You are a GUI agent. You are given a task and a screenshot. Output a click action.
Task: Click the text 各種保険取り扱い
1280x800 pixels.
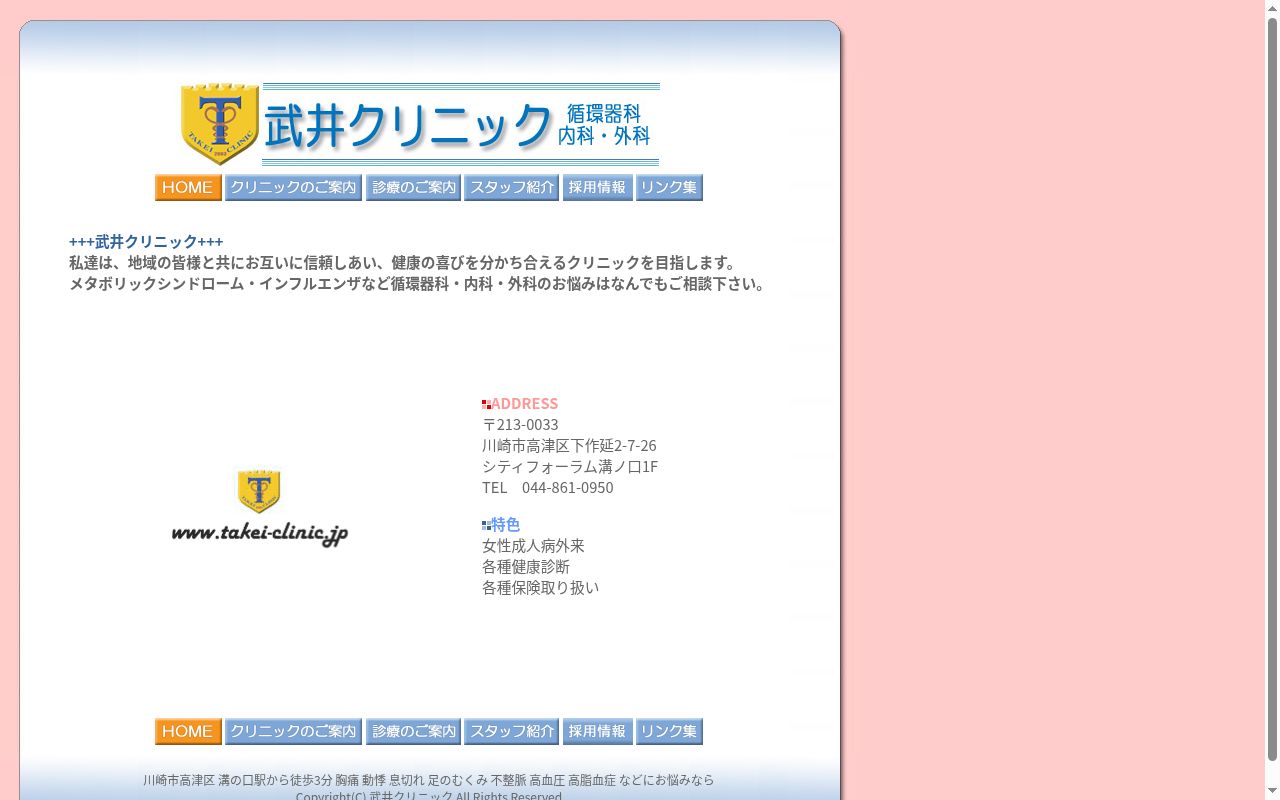(540, 587)
